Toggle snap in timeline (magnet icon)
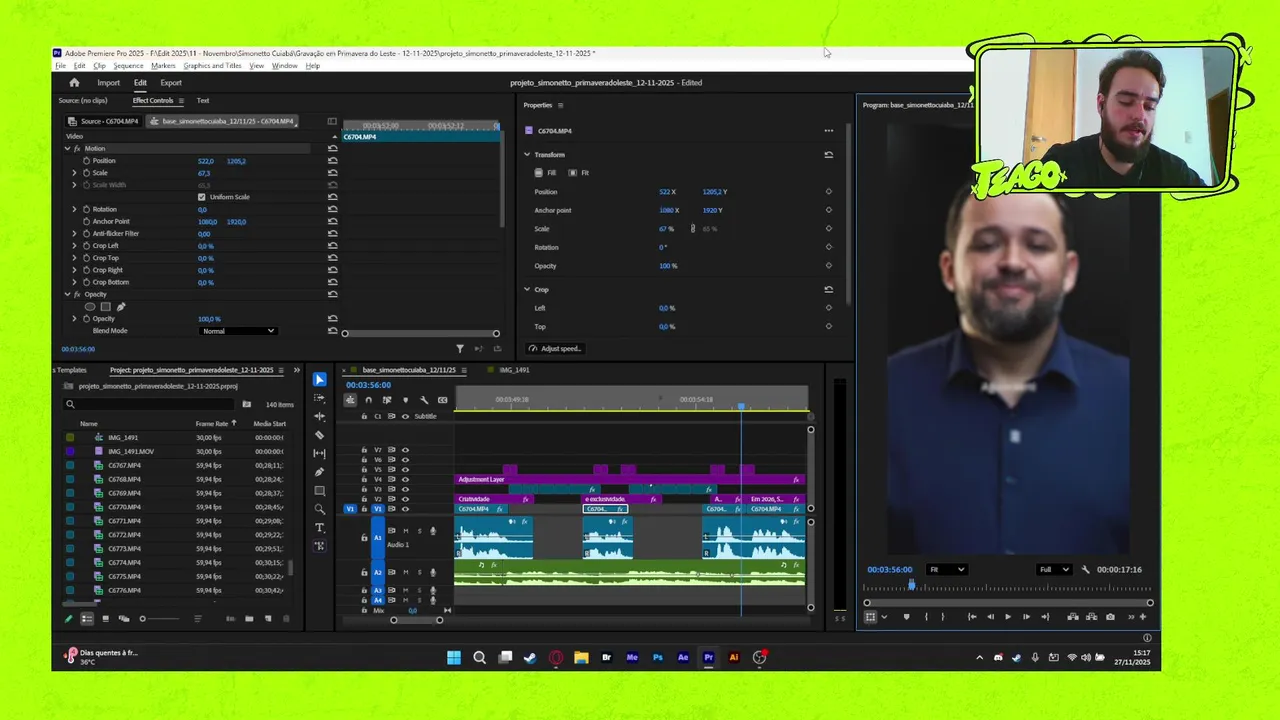This screenshot has height=720, width=1280. click(x=368, y=400)
